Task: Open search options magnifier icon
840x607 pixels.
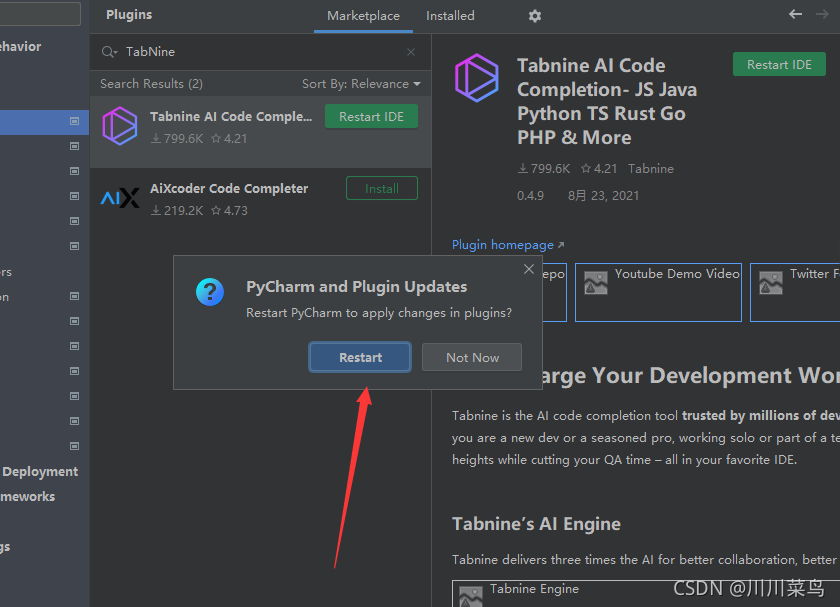Action: click(x=109, y=52)
